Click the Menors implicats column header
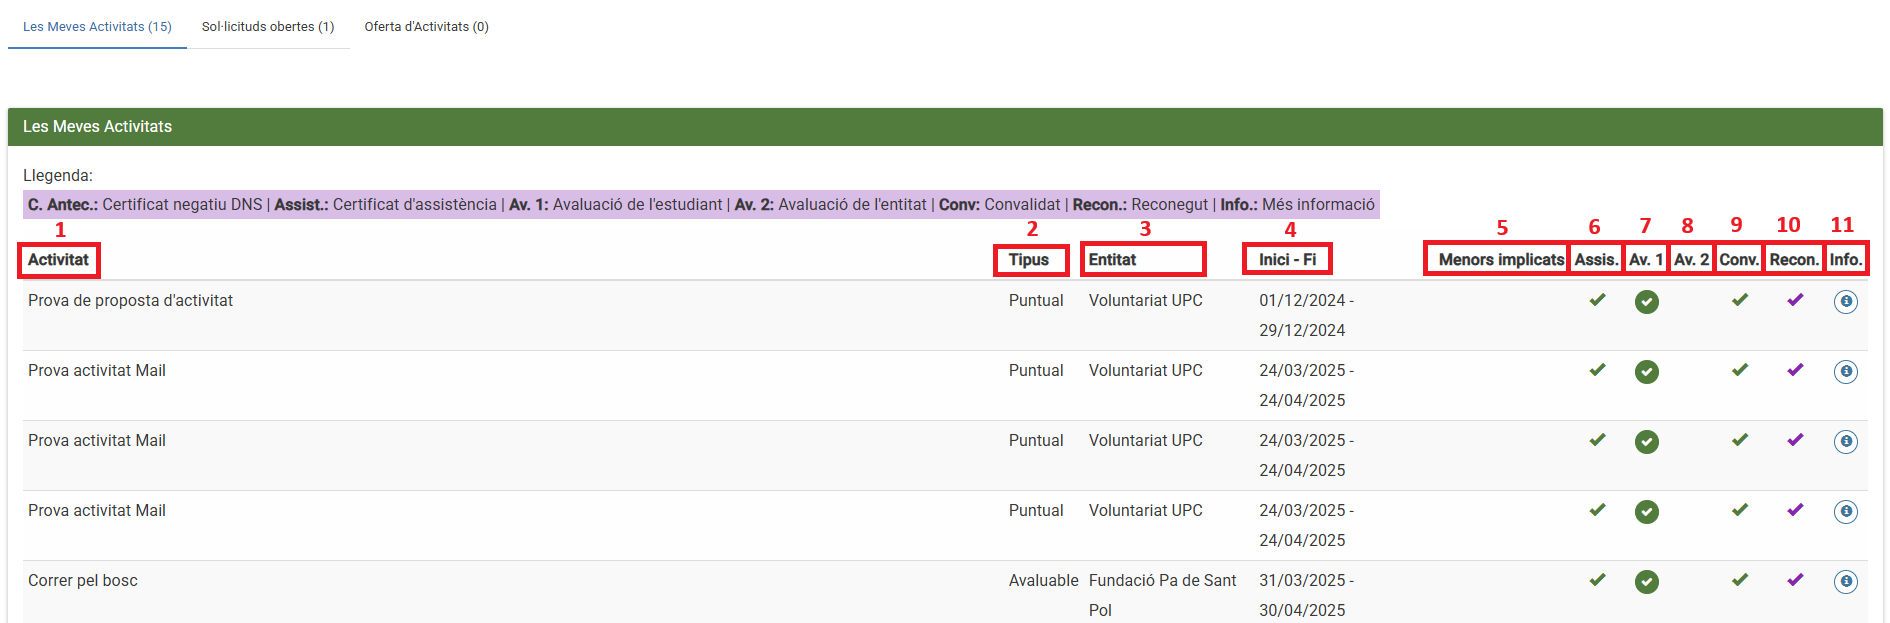 1501,260
